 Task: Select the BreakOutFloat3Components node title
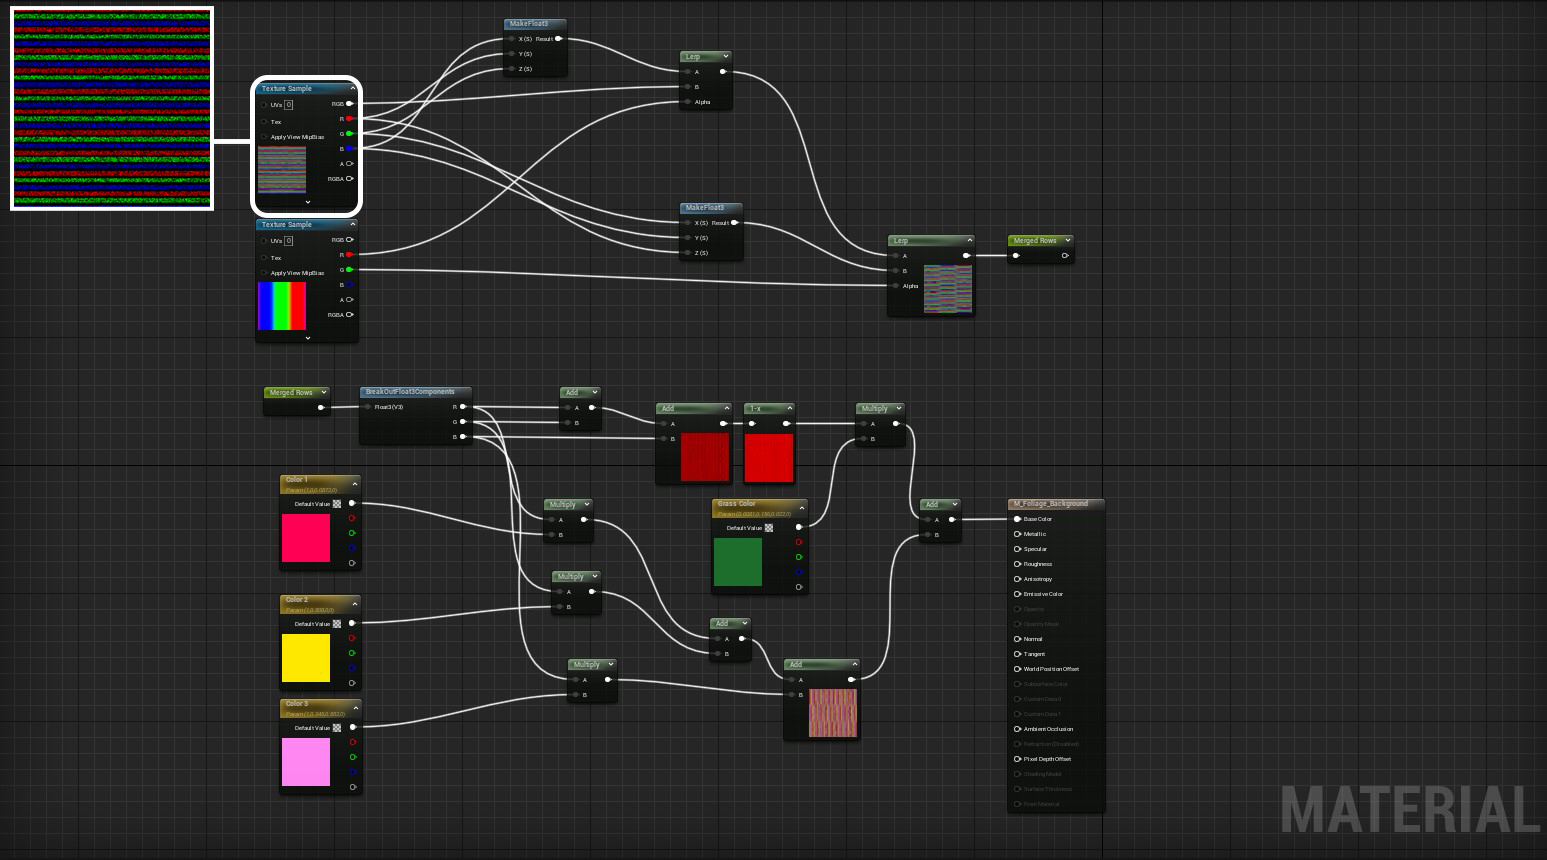coord(410,392)
